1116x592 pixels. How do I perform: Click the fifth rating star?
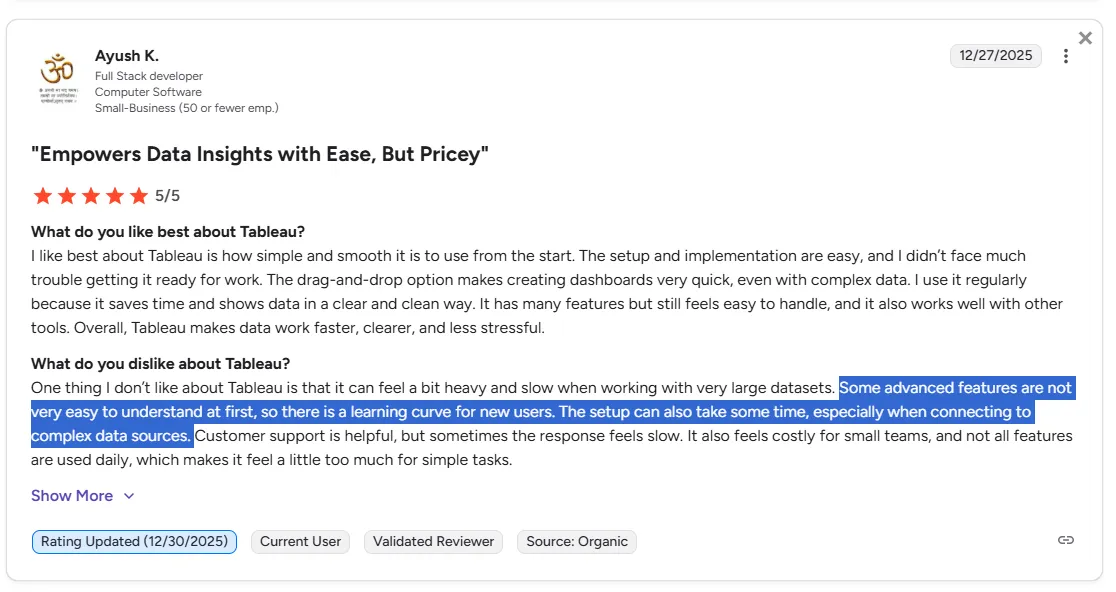139,196
